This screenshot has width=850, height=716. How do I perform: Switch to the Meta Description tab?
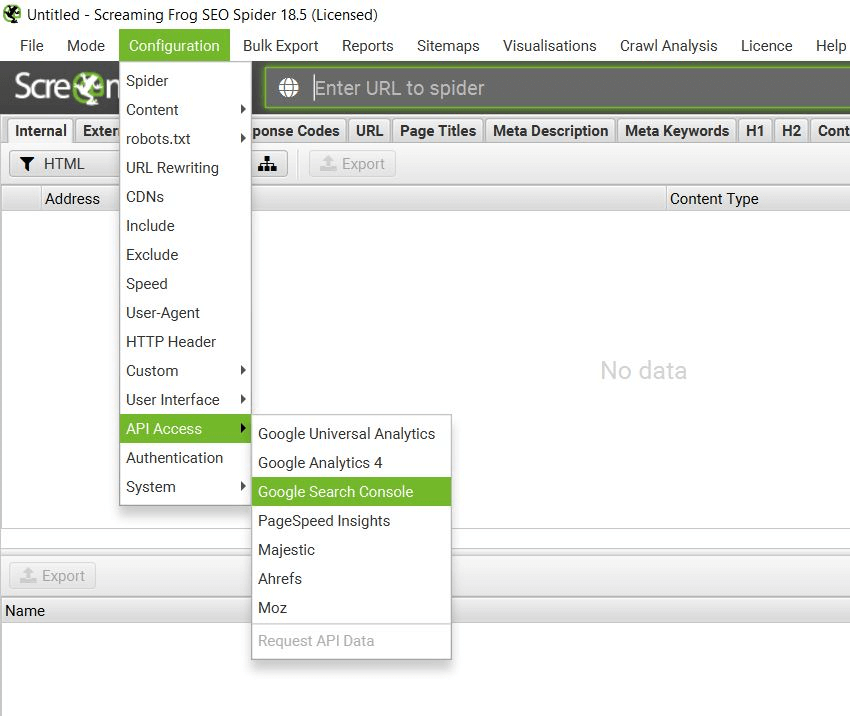pyautogui.click(x=550, y=131)
